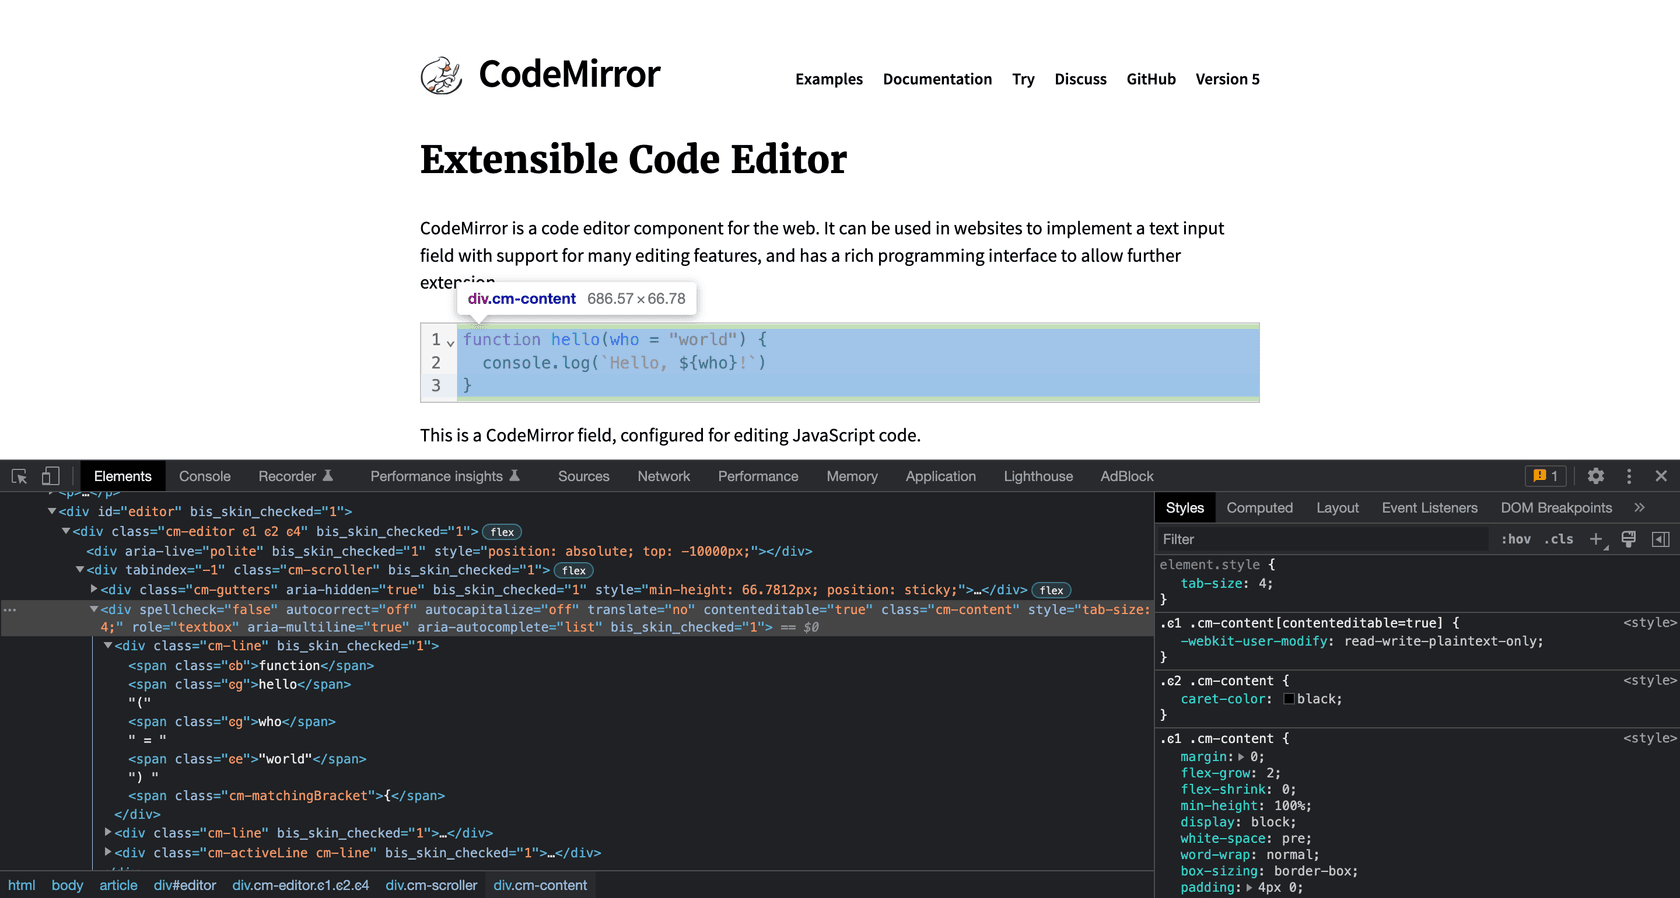Toggle the .cls element classes panel

point(1559,539)
